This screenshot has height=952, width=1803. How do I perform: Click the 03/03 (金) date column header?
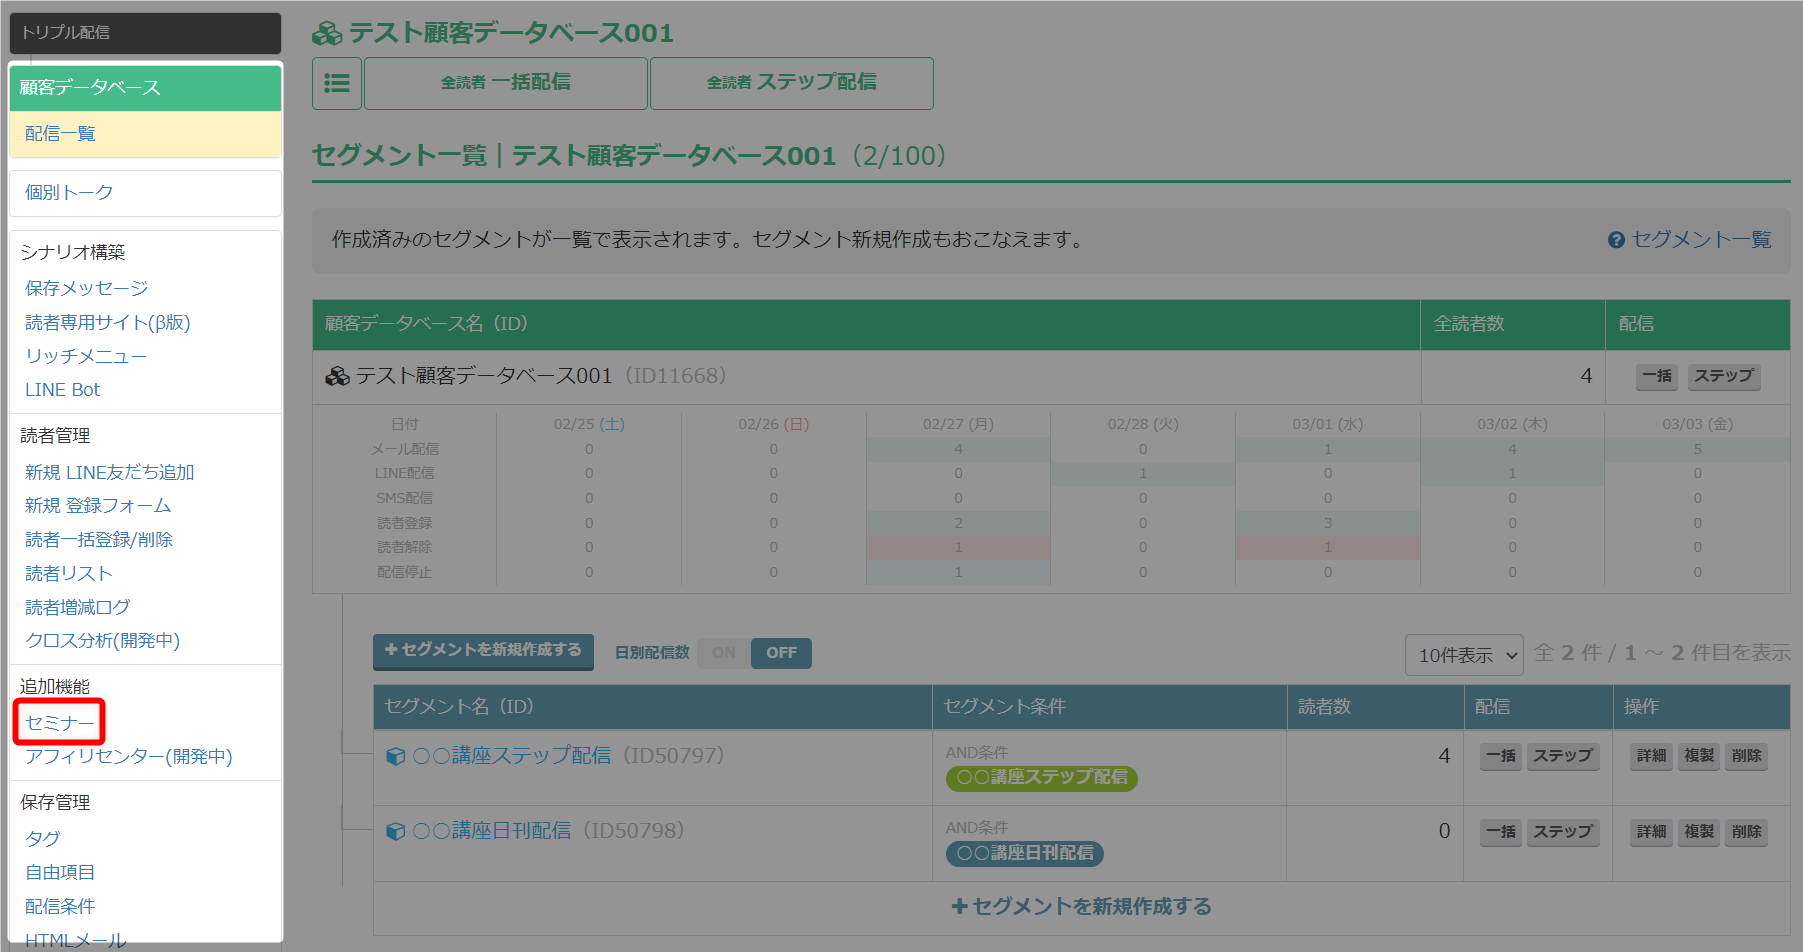coord(1698,425)
